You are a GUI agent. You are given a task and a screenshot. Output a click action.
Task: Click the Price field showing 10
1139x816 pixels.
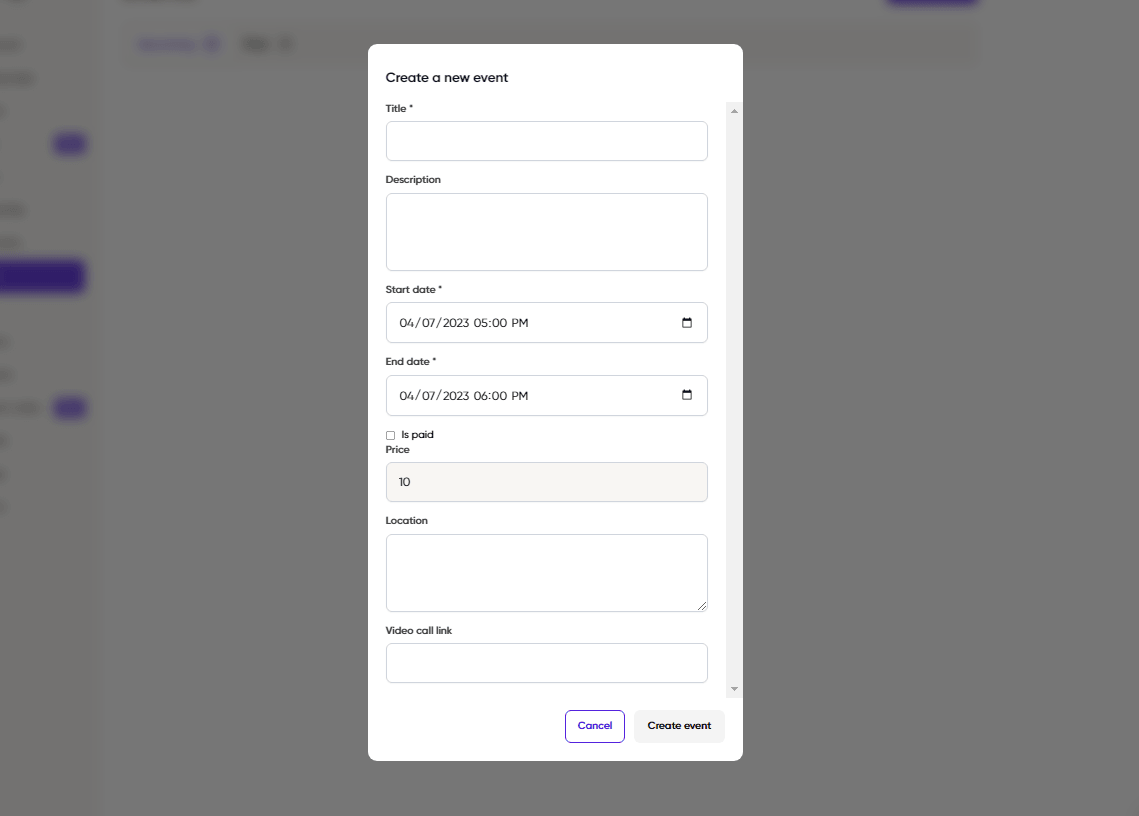[x=546, y=482]
